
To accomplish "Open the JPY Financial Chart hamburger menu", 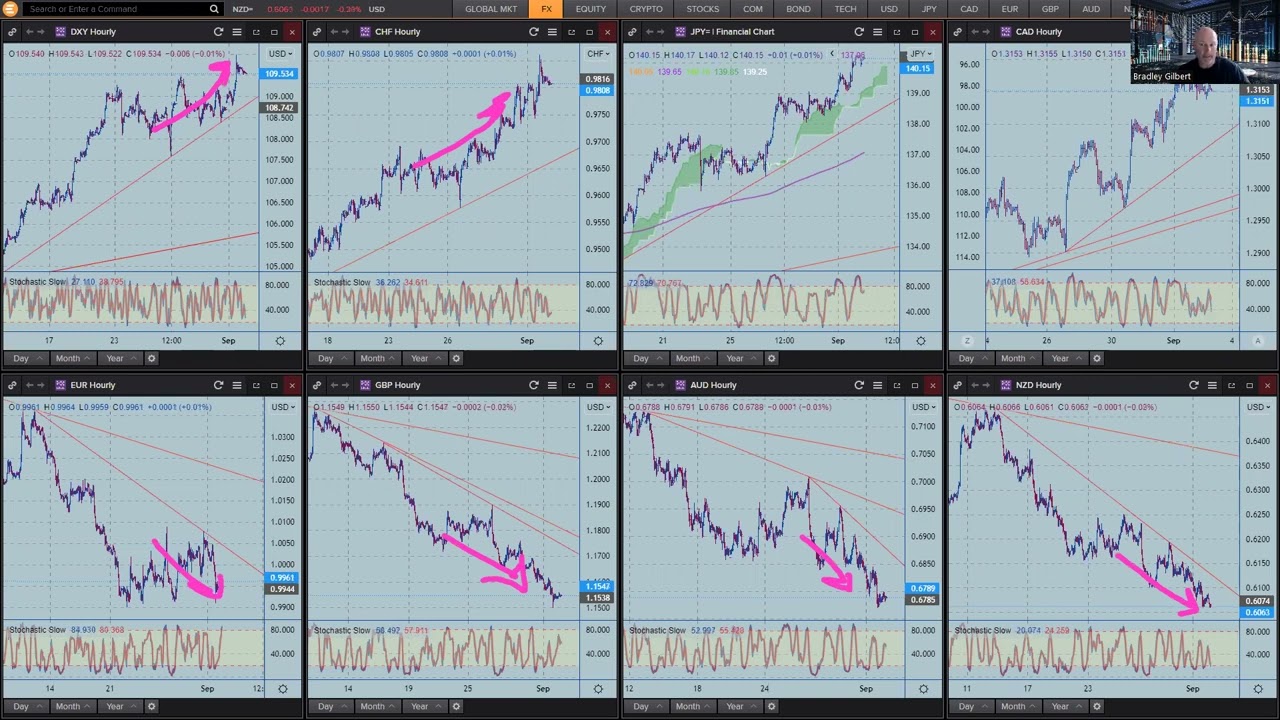I will point(877,32).
